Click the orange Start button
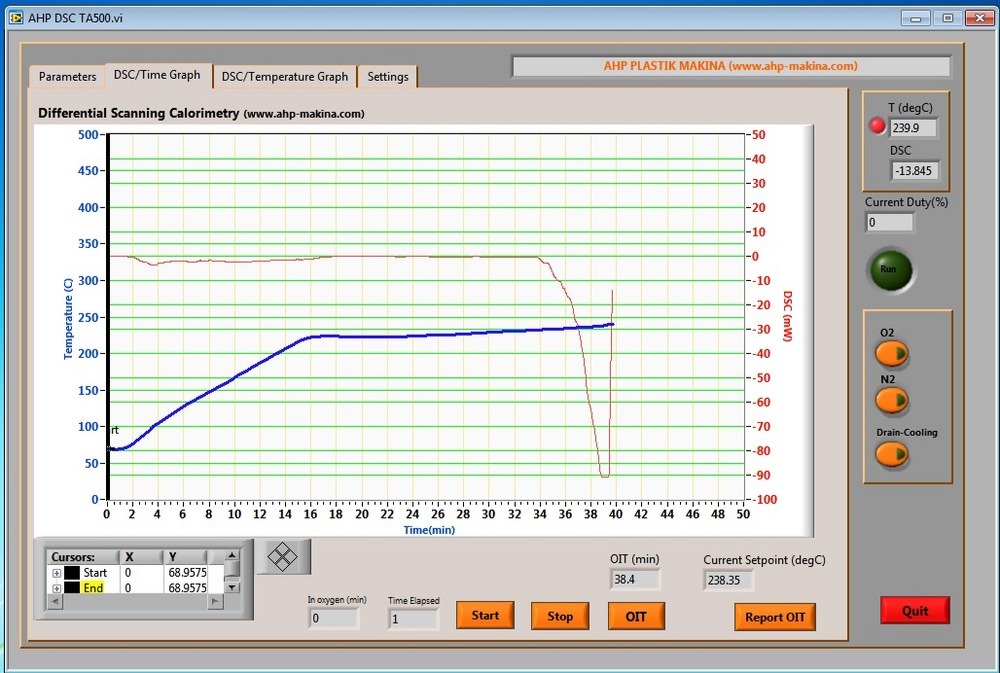 485,616
